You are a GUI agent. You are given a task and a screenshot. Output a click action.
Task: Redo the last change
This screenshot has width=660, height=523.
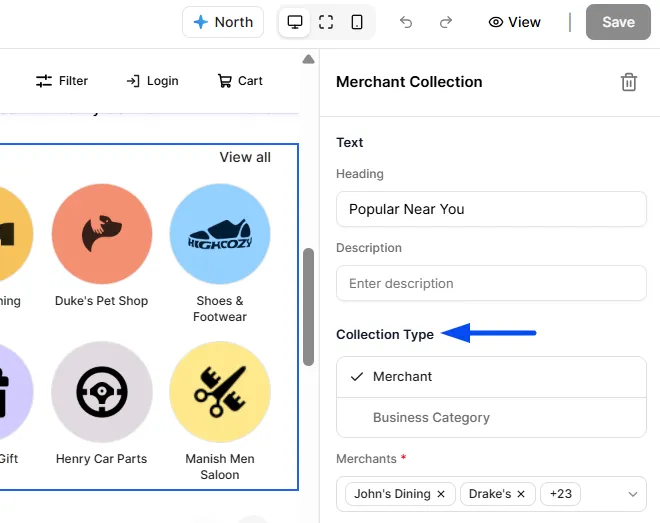click(x=445, y=22)
